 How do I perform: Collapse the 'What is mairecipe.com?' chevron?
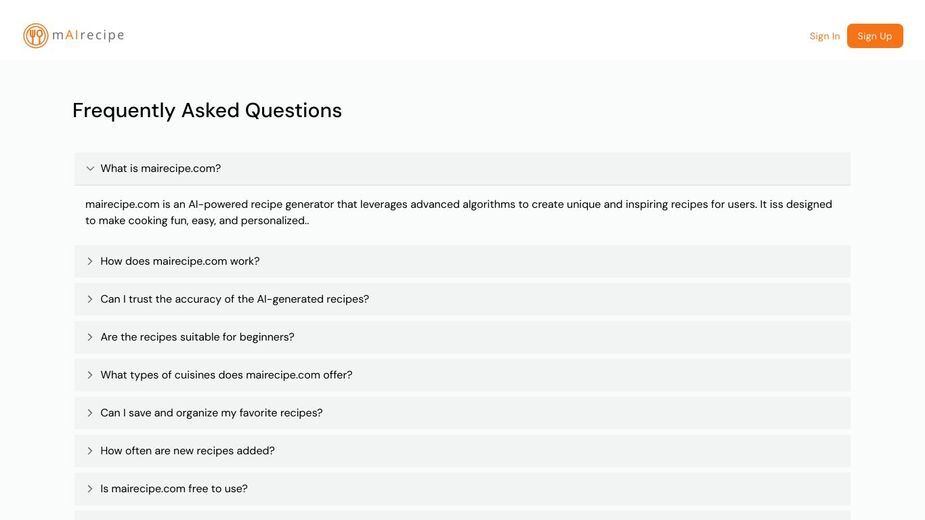click(x=90, y=168)
